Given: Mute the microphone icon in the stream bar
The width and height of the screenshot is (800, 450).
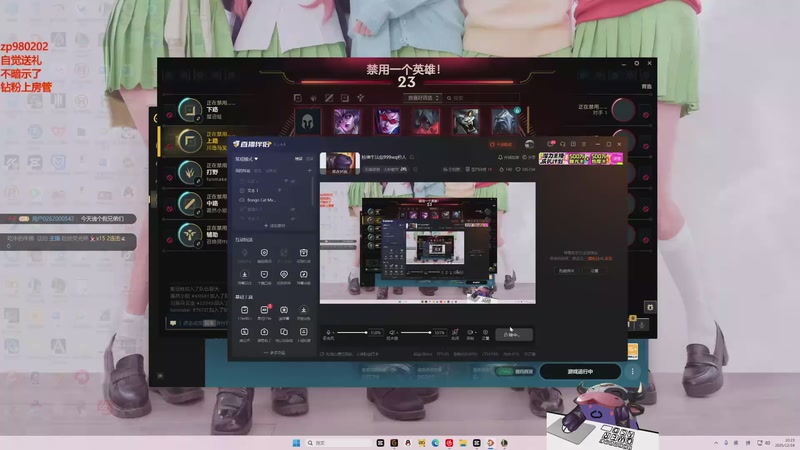Looking at the screenshot, I should pos(329,333).
